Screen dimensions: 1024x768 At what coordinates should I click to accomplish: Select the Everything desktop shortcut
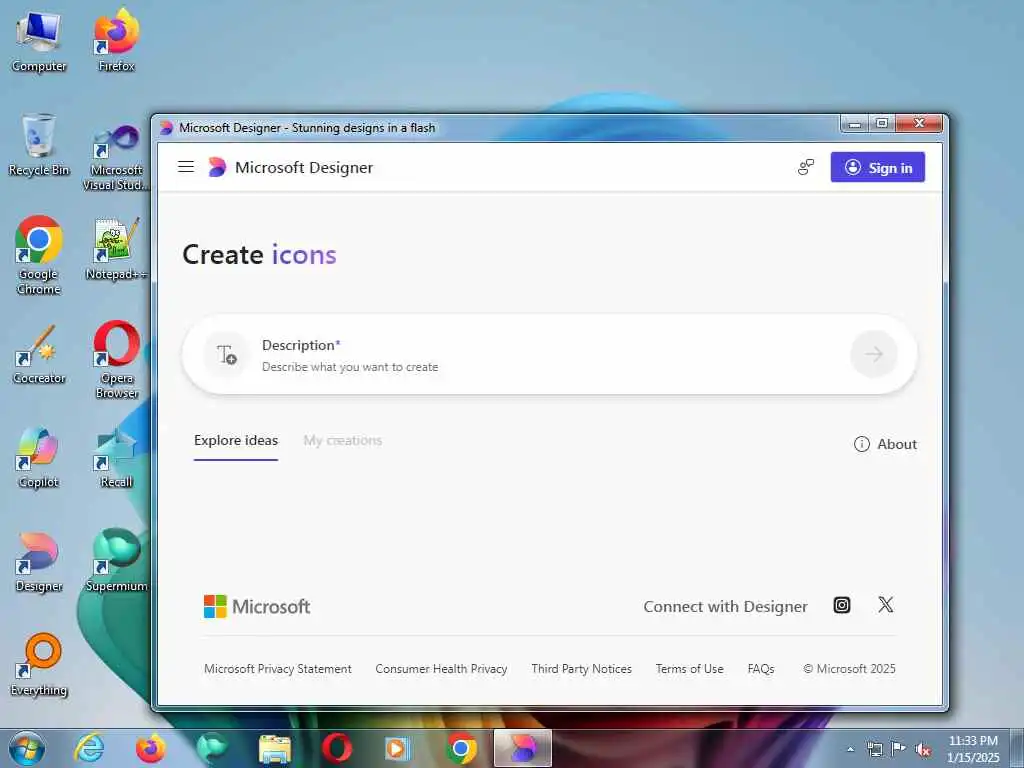tap(39, 665)
